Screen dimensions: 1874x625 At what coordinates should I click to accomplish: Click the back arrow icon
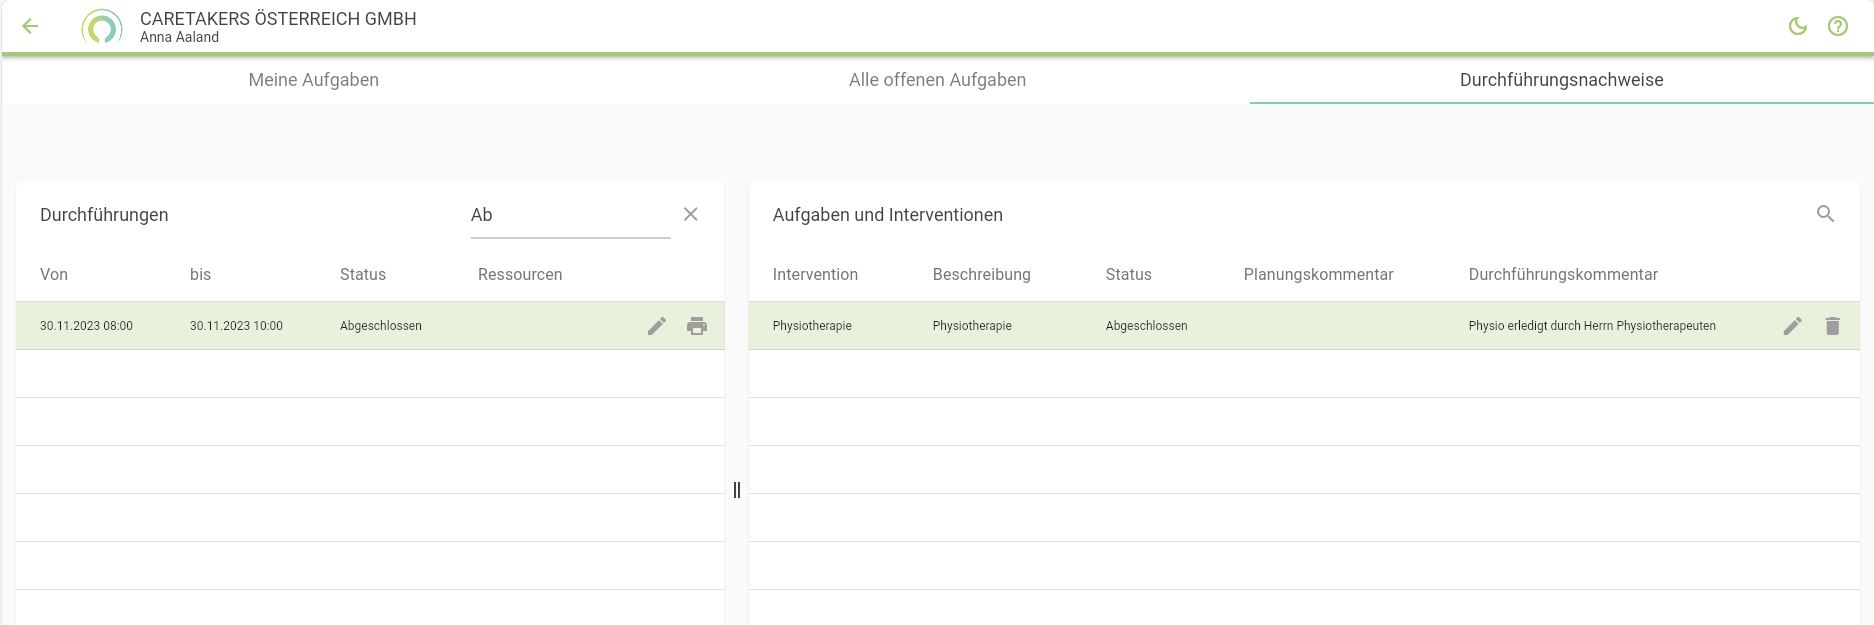point(30,27)
